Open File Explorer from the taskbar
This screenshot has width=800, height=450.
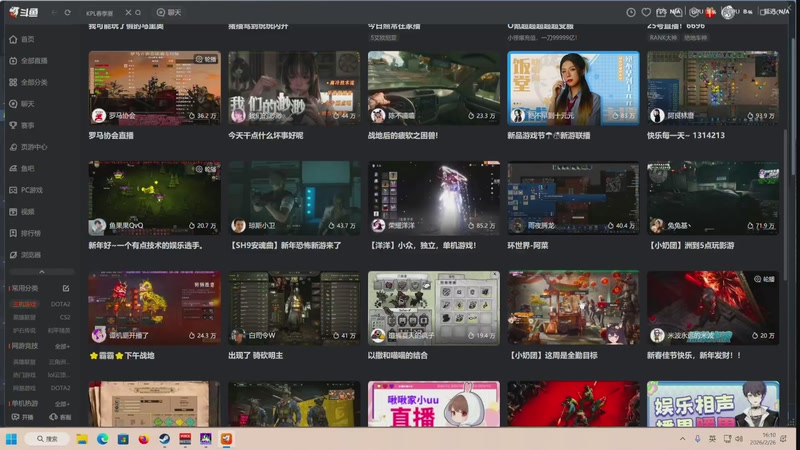click(x=82, y=439)
